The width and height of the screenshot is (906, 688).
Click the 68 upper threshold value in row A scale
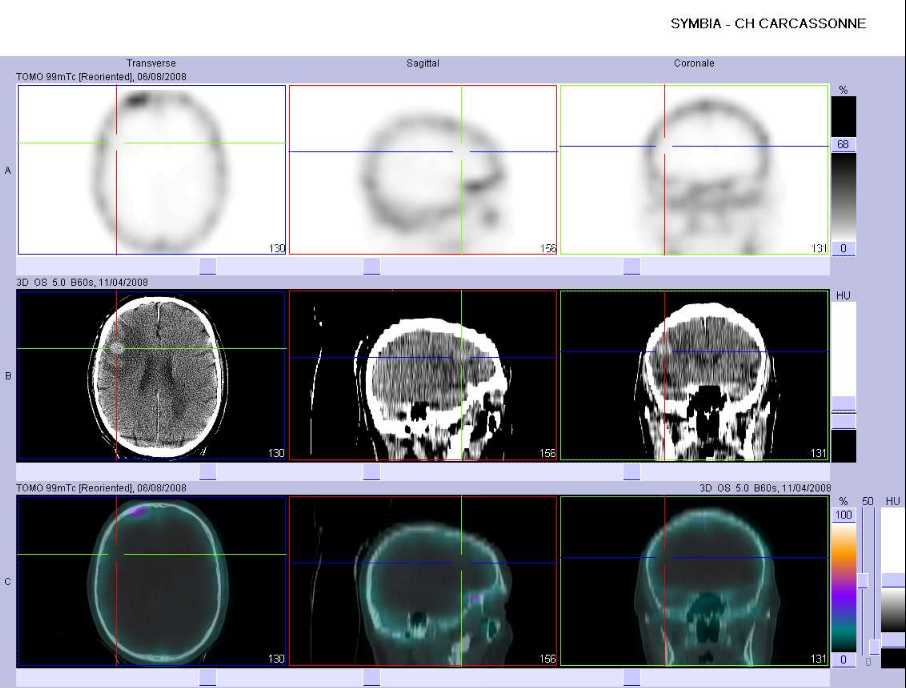click(844, 144)
